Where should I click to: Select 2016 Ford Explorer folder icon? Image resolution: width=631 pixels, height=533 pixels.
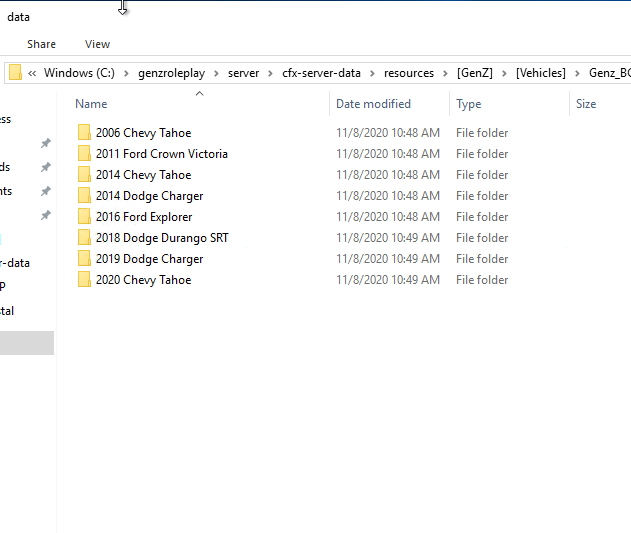click(84, 216)
